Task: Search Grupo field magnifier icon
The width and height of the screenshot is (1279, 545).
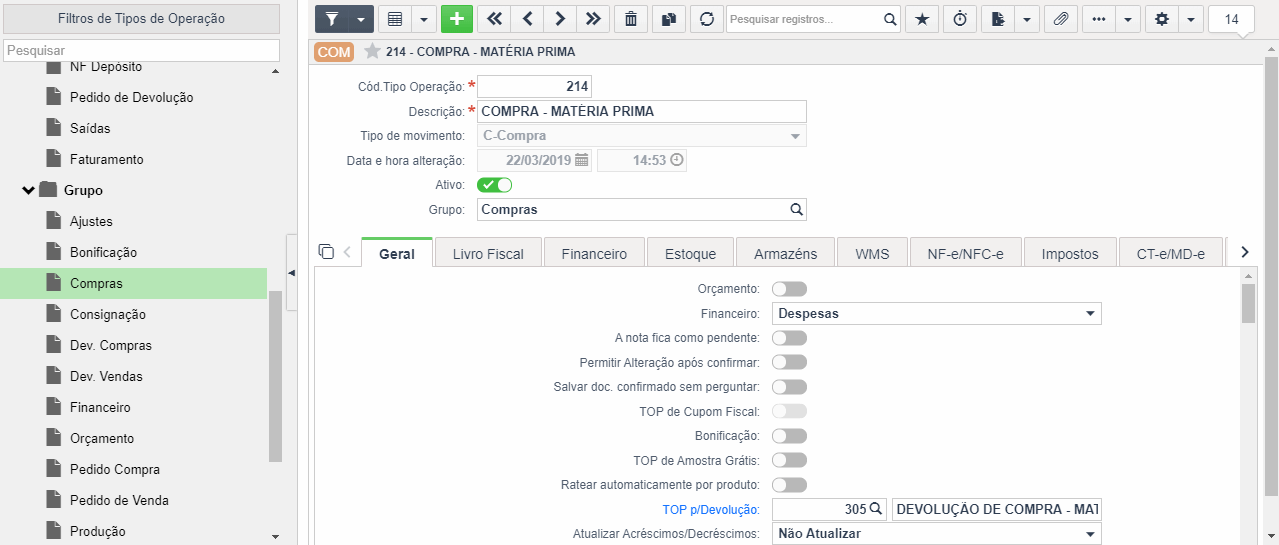Action: [x=796, y=210]
